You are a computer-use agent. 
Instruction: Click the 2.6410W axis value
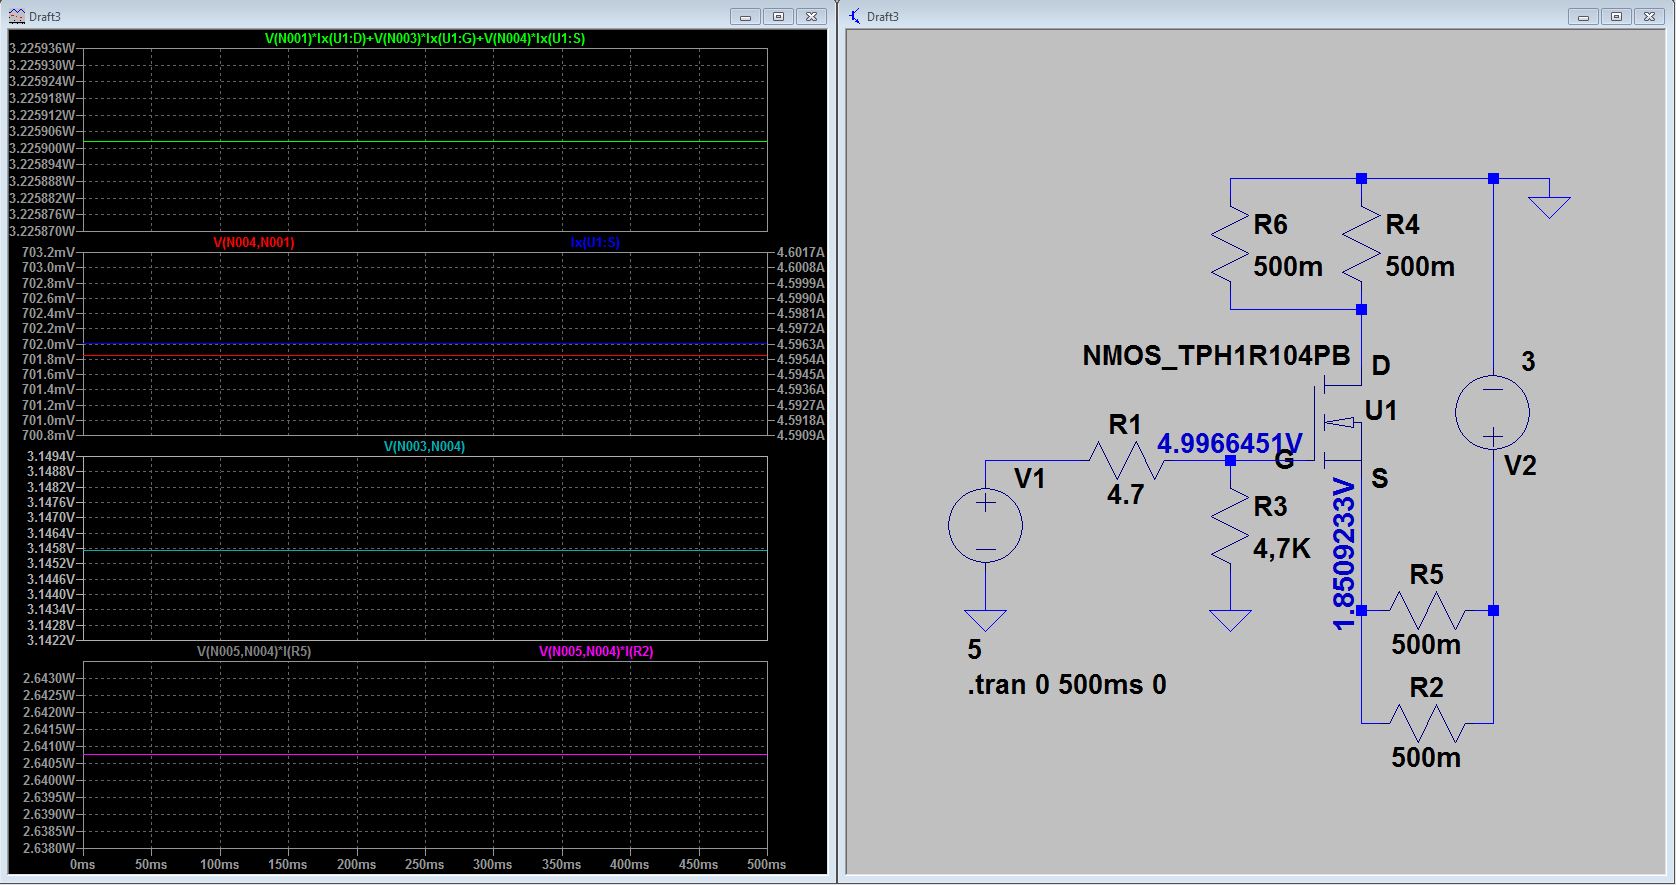tap(49, 746)
